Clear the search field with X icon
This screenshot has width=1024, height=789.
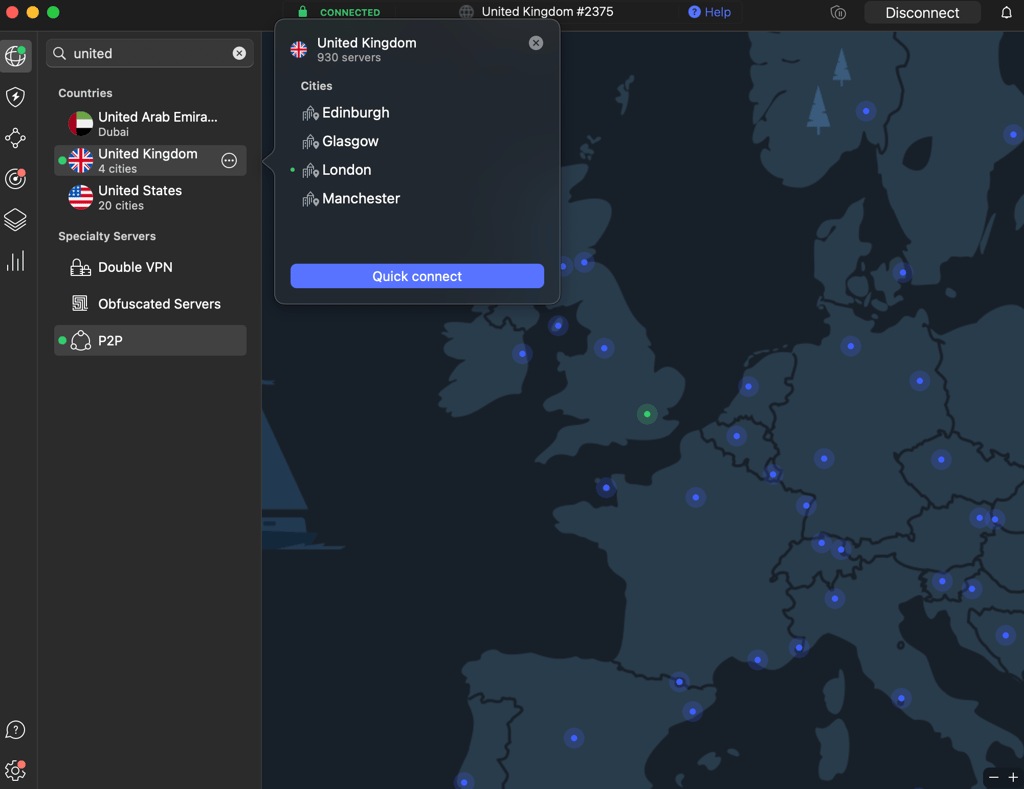[240, 54]
